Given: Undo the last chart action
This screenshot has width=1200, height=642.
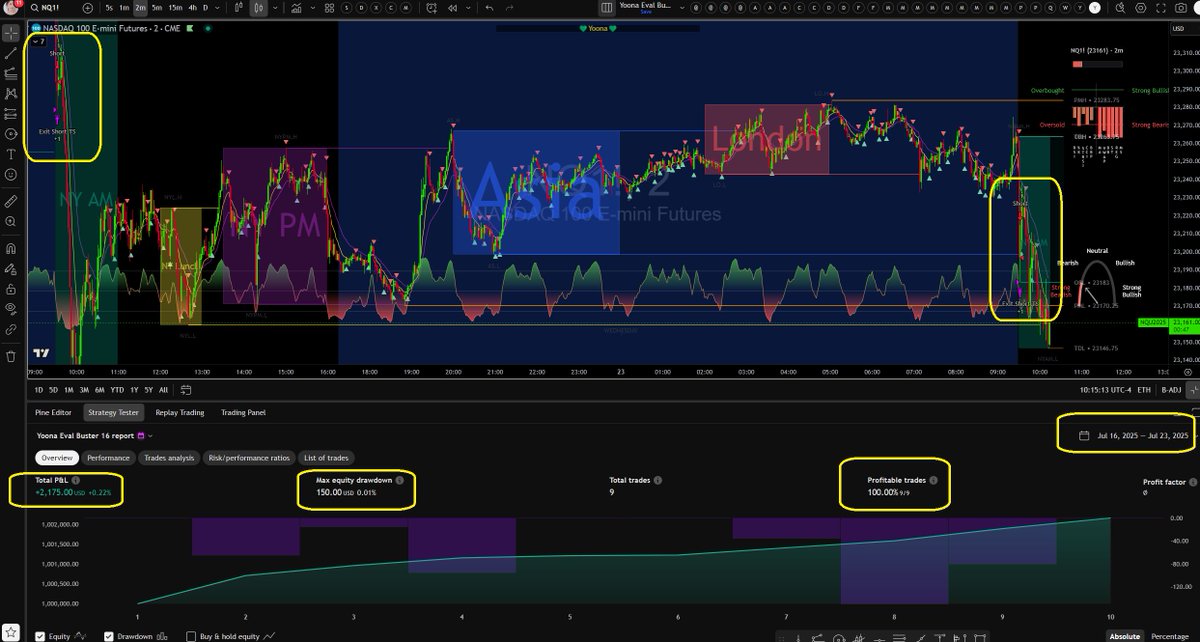Looking at the screenshot, I should click(489, 8).
